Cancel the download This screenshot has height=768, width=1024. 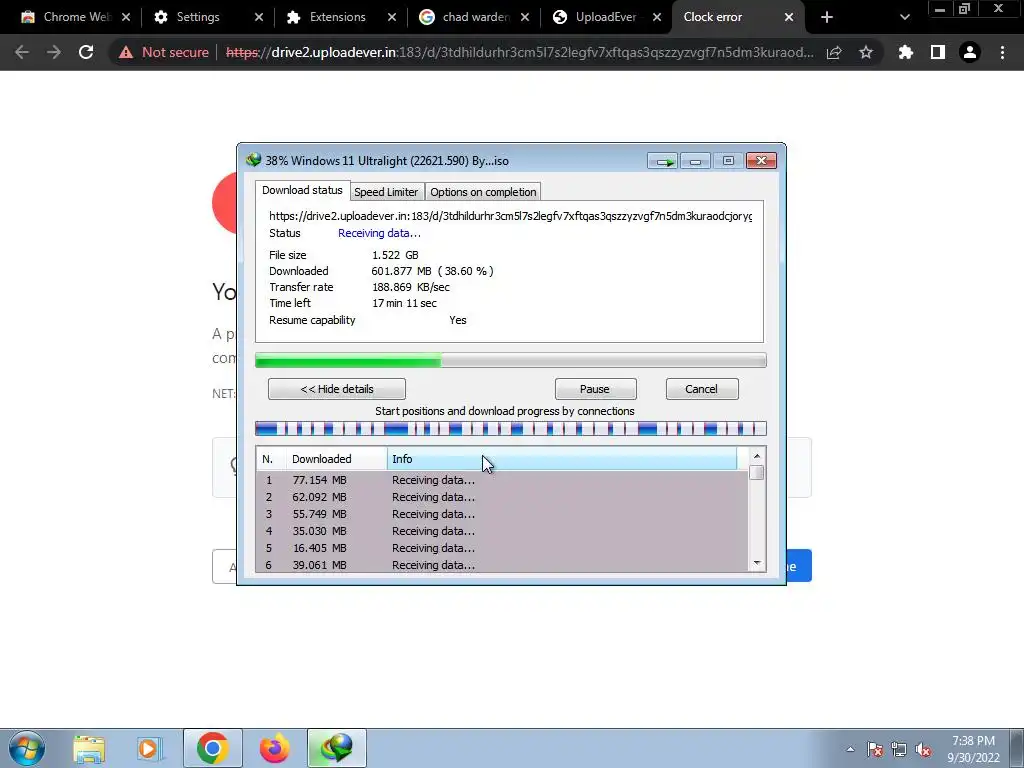702,389
